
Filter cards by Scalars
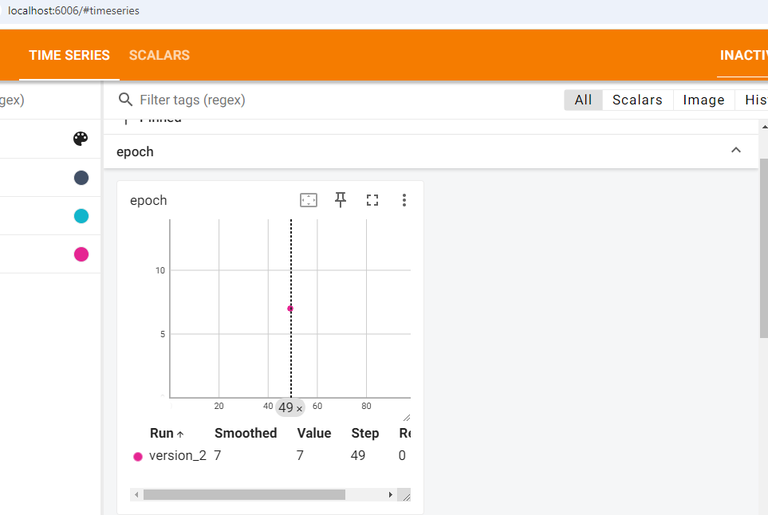click(x=637, y=100)
